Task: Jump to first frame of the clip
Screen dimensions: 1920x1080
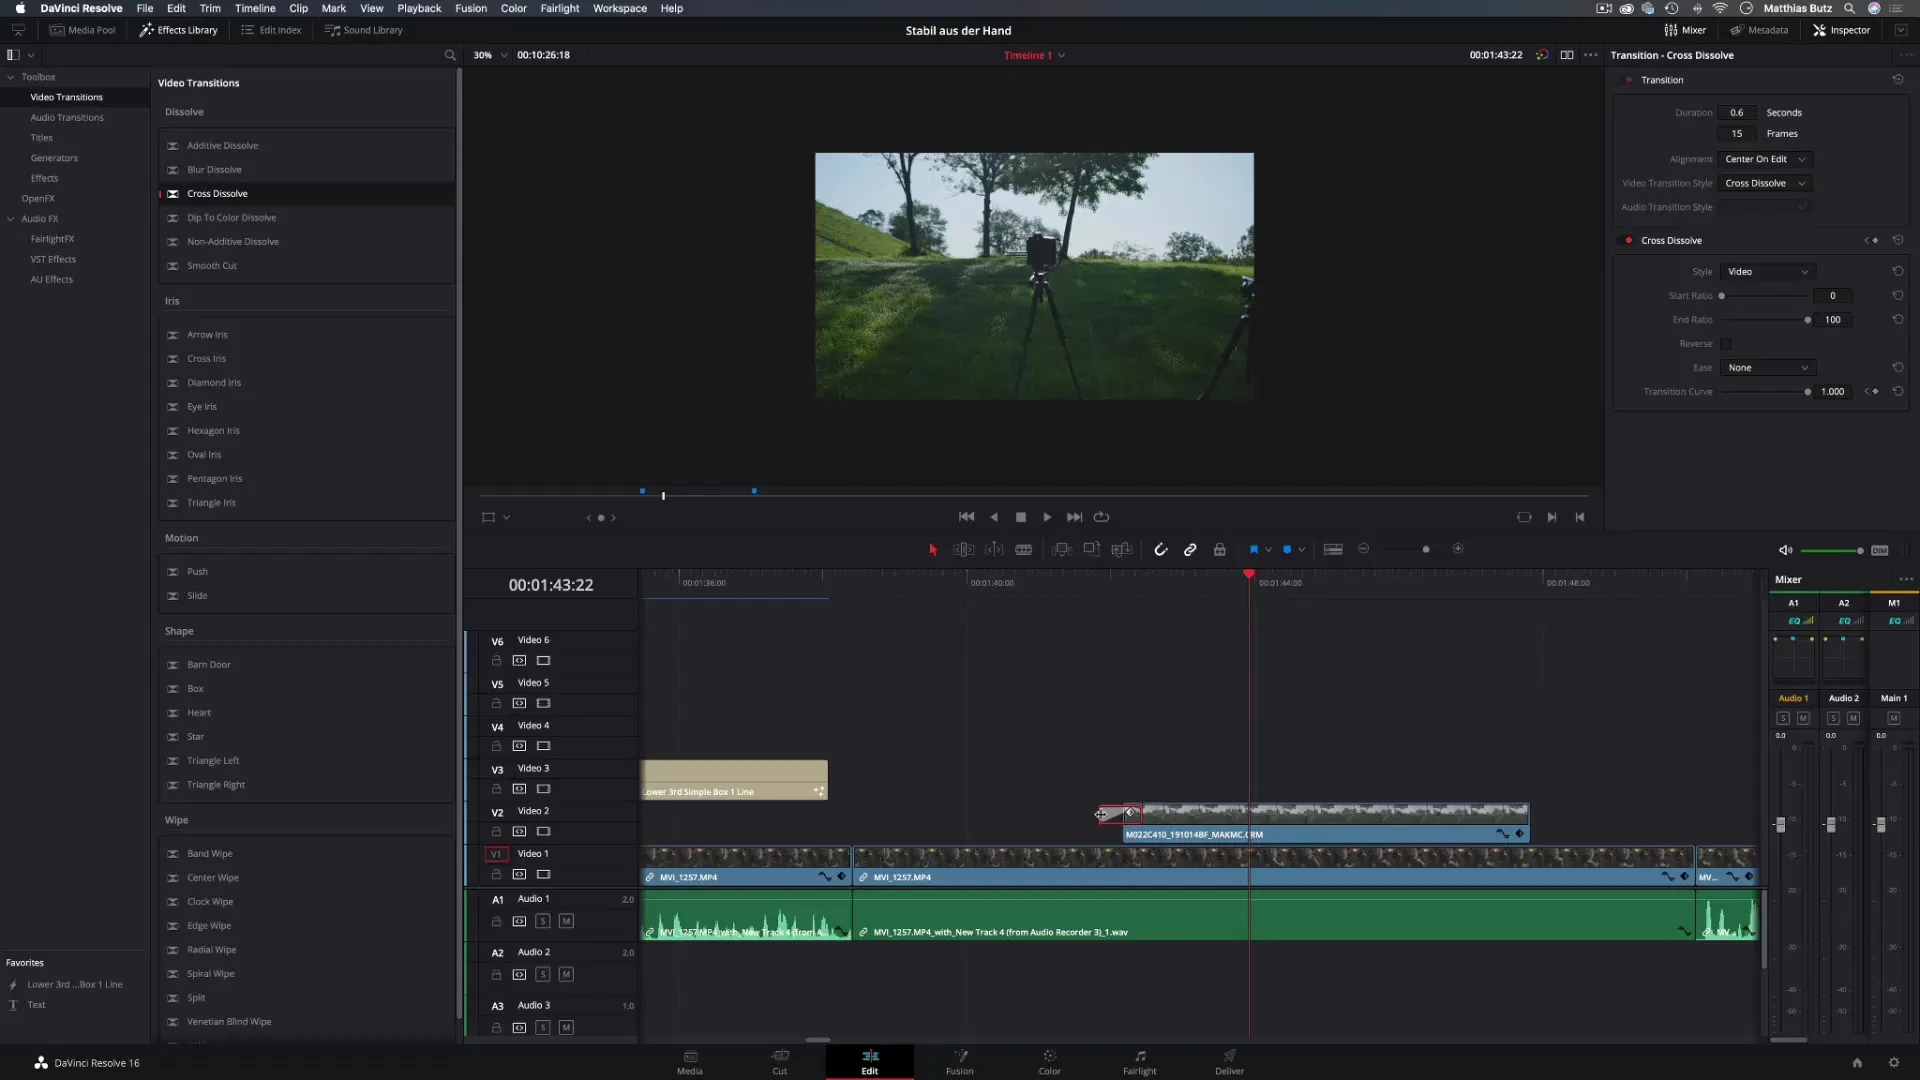Action: [x=966, y=517]
